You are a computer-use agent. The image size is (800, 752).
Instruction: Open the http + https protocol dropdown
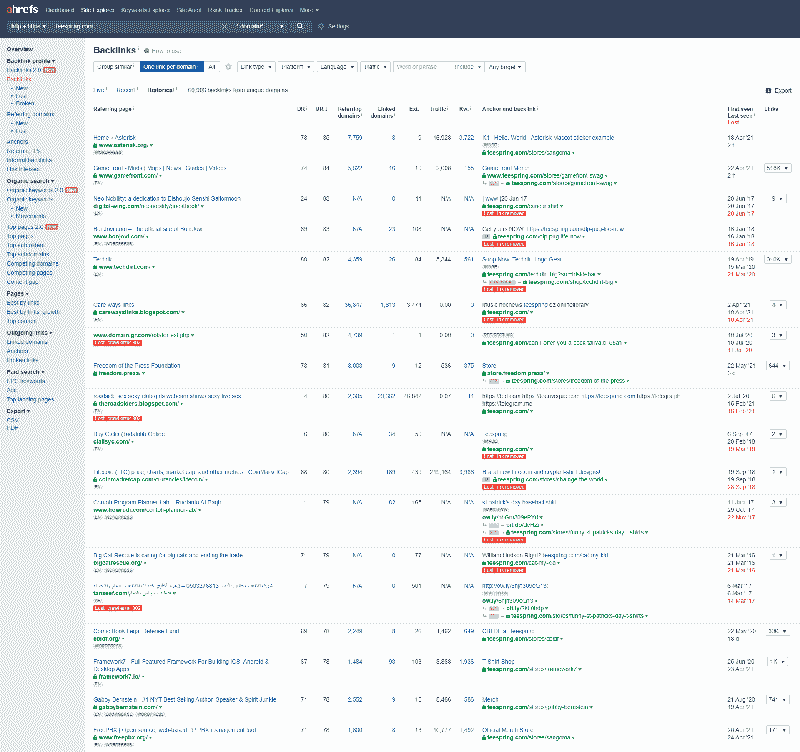pyautogui.click(x=29, y=26)
